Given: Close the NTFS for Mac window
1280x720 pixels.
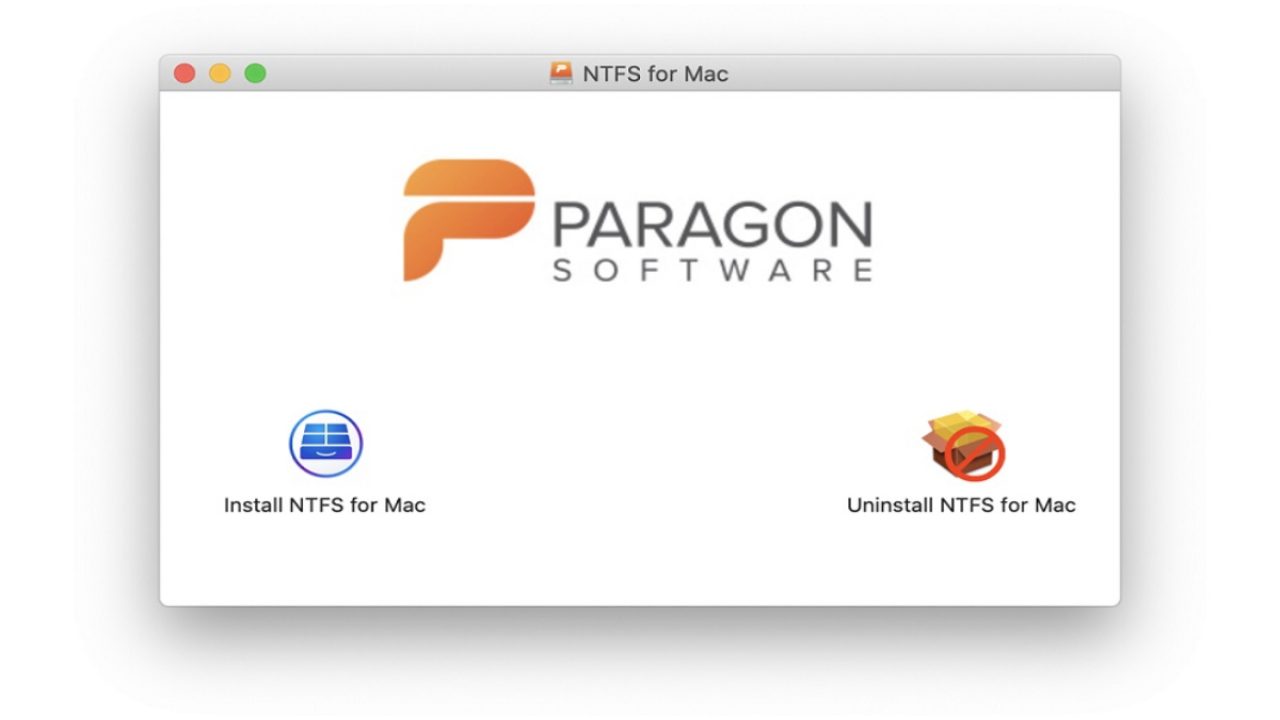Looking at the screenshot, I should [184, 73].
